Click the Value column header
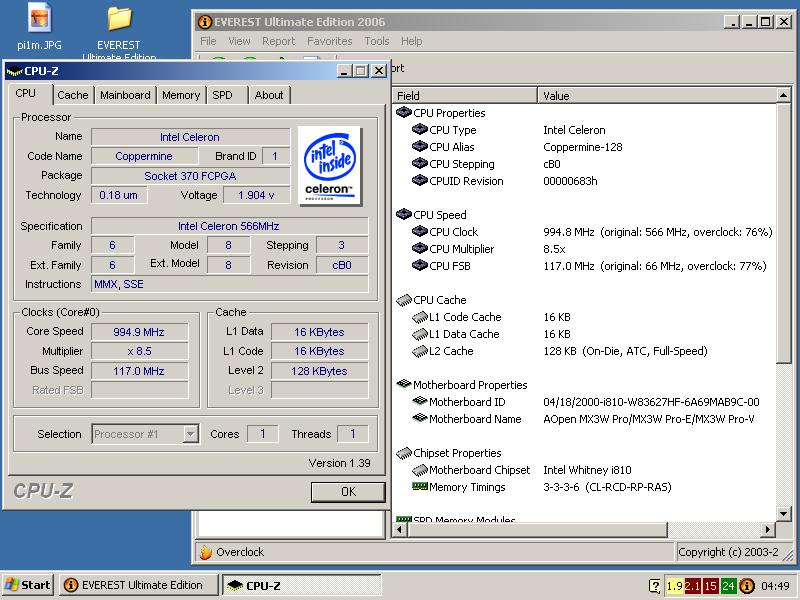The height and width of the screenshot is (600, 800). pyautogui.click(x=657, y=95)
